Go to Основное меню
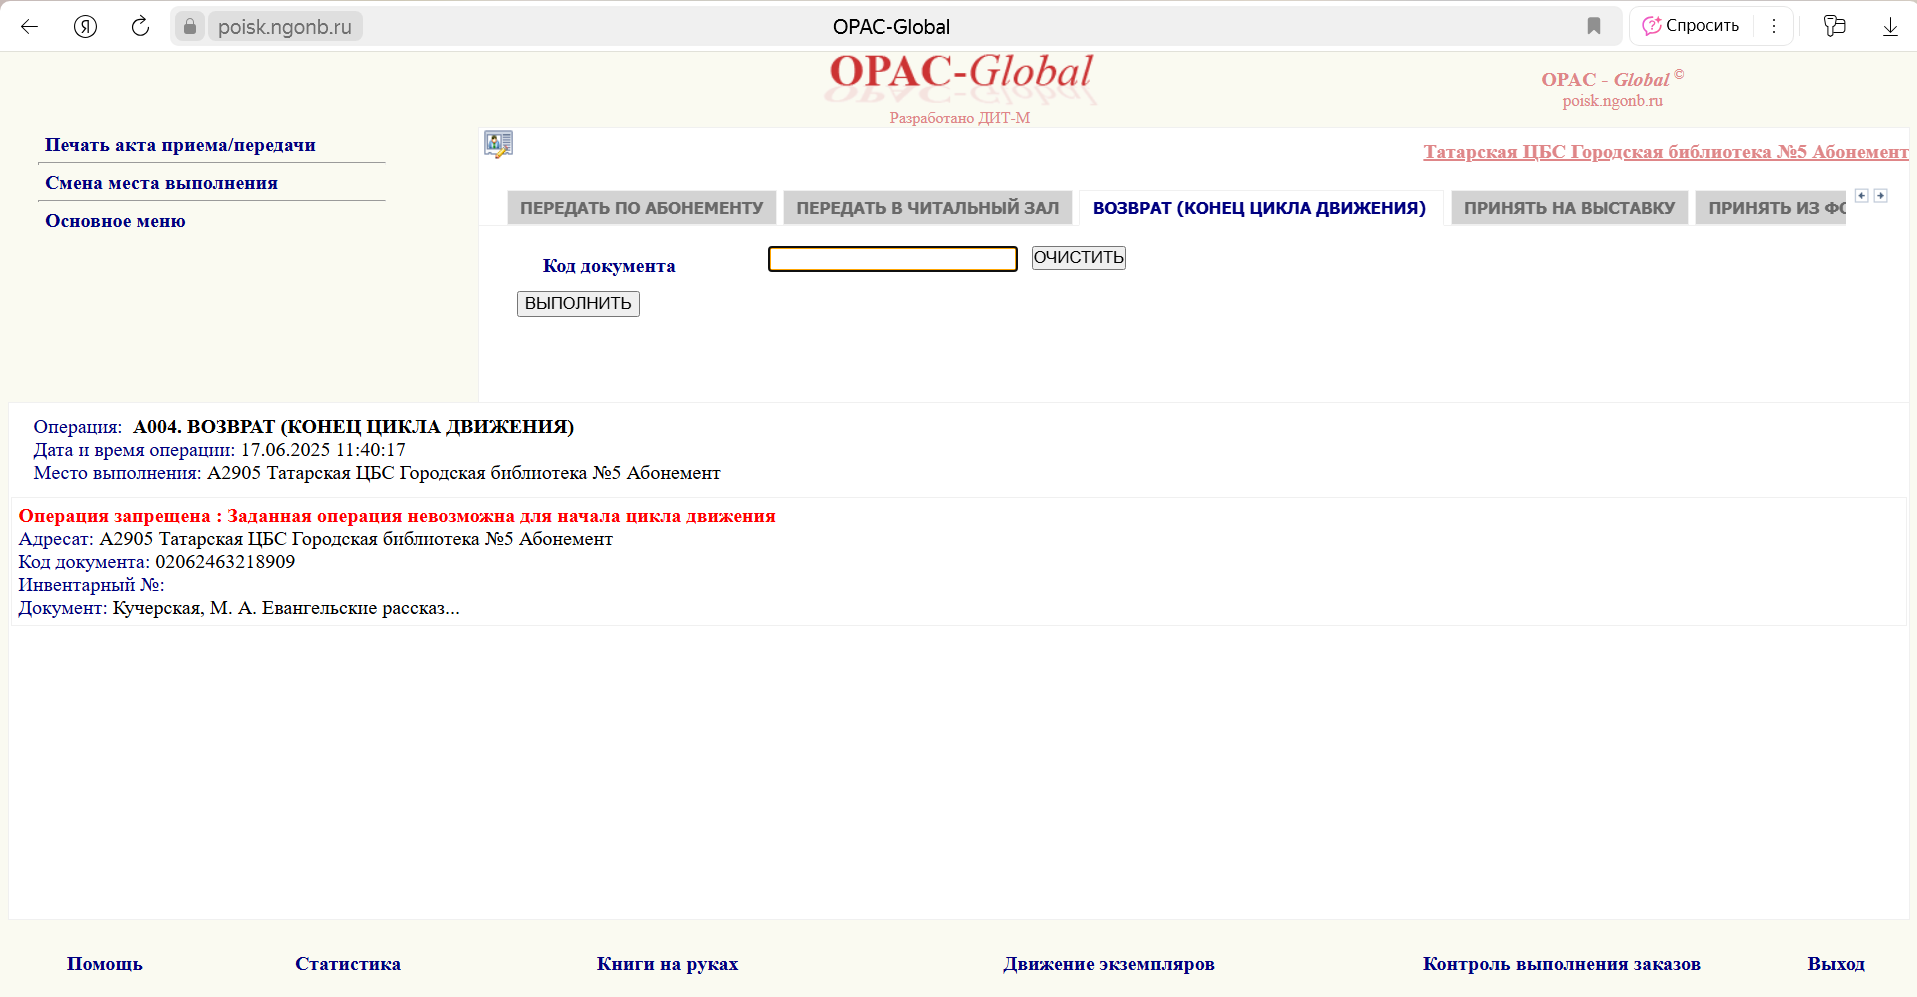This screenshot has height=997, width=1917. pyautogui.click(x=115, y=221)
